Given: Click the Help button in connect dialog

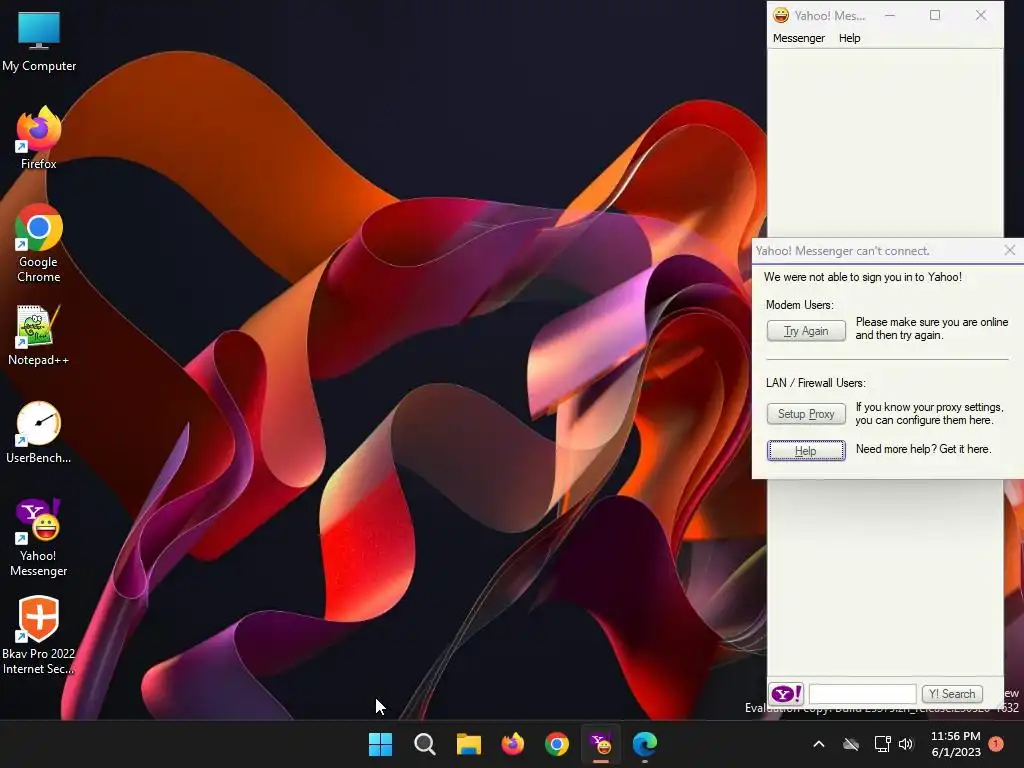Looking at the screenshot, I should [806, 451].
